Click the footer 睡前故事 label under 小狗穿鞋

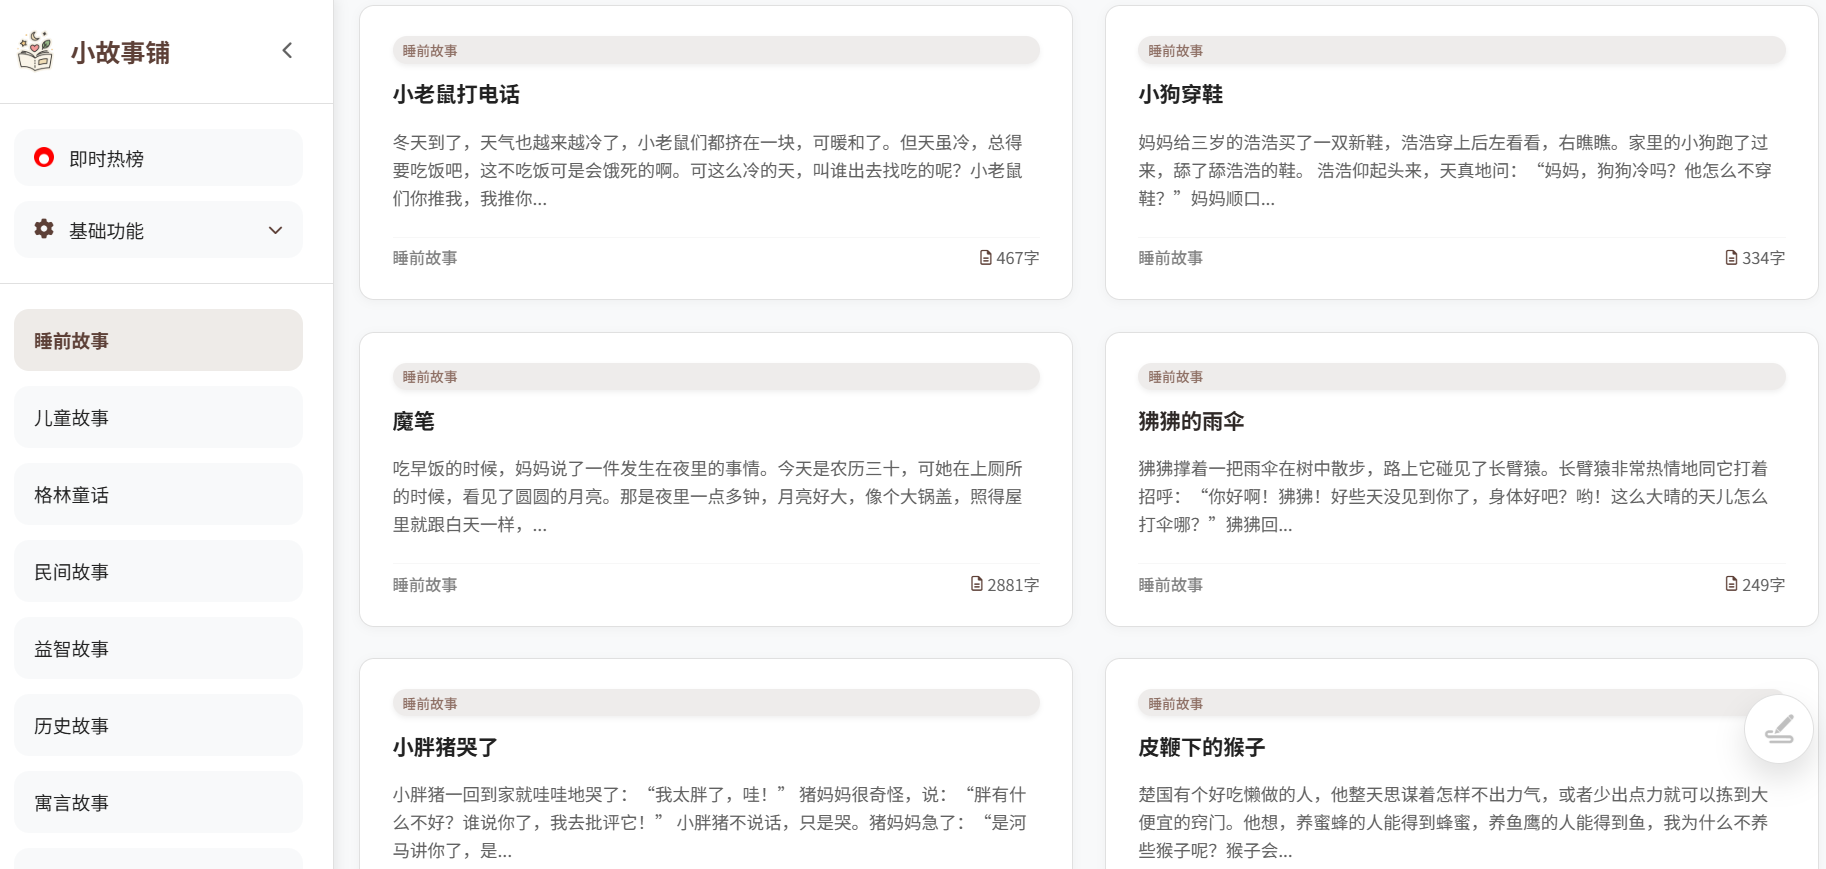pos(1171,258)
